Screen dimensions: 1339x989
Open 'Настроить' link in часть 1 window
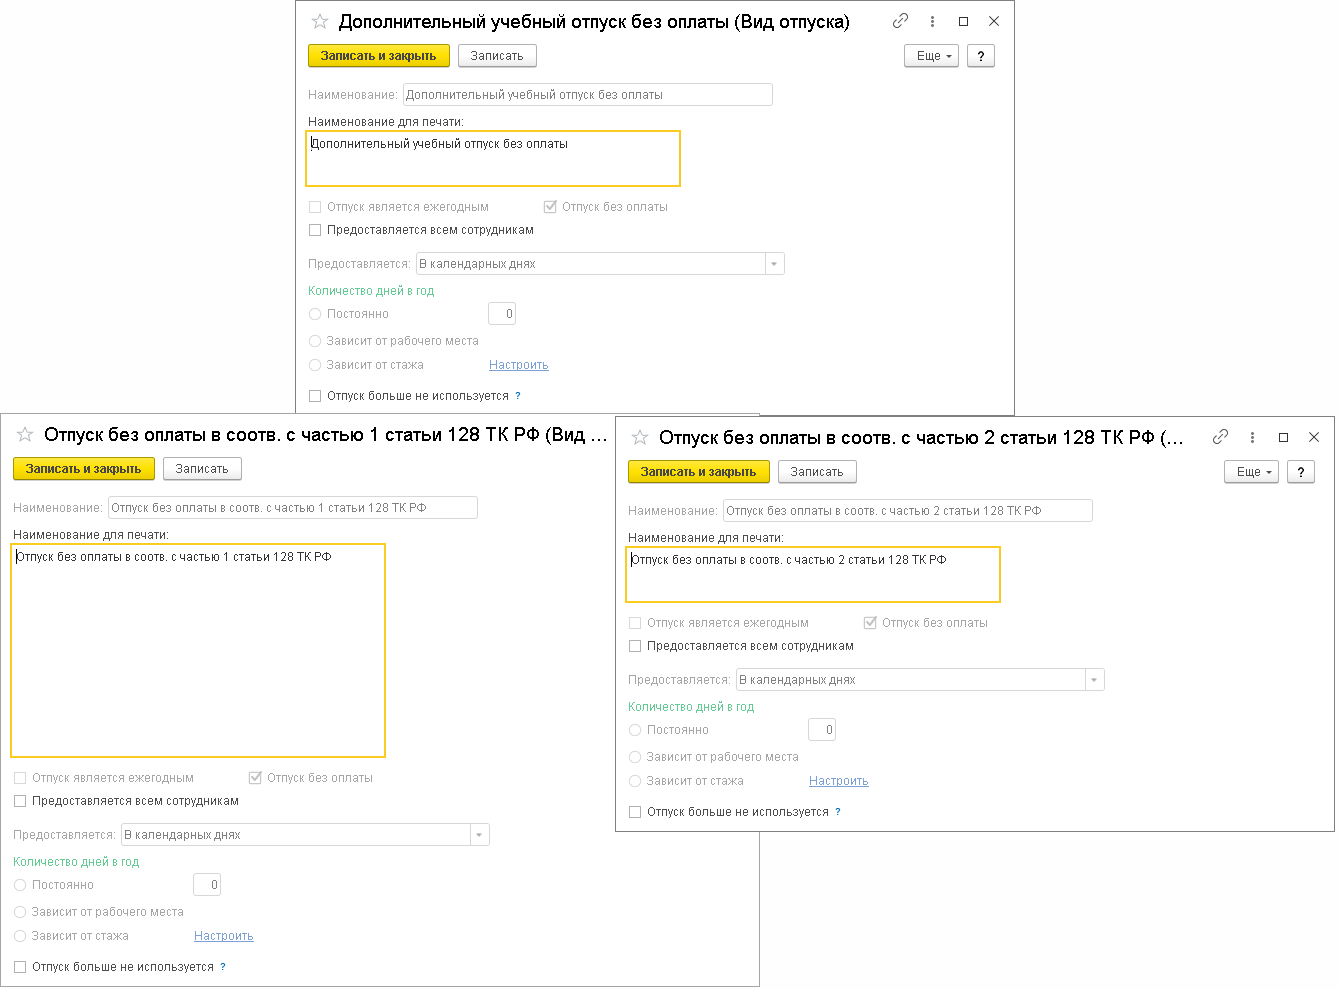point(224,936)
